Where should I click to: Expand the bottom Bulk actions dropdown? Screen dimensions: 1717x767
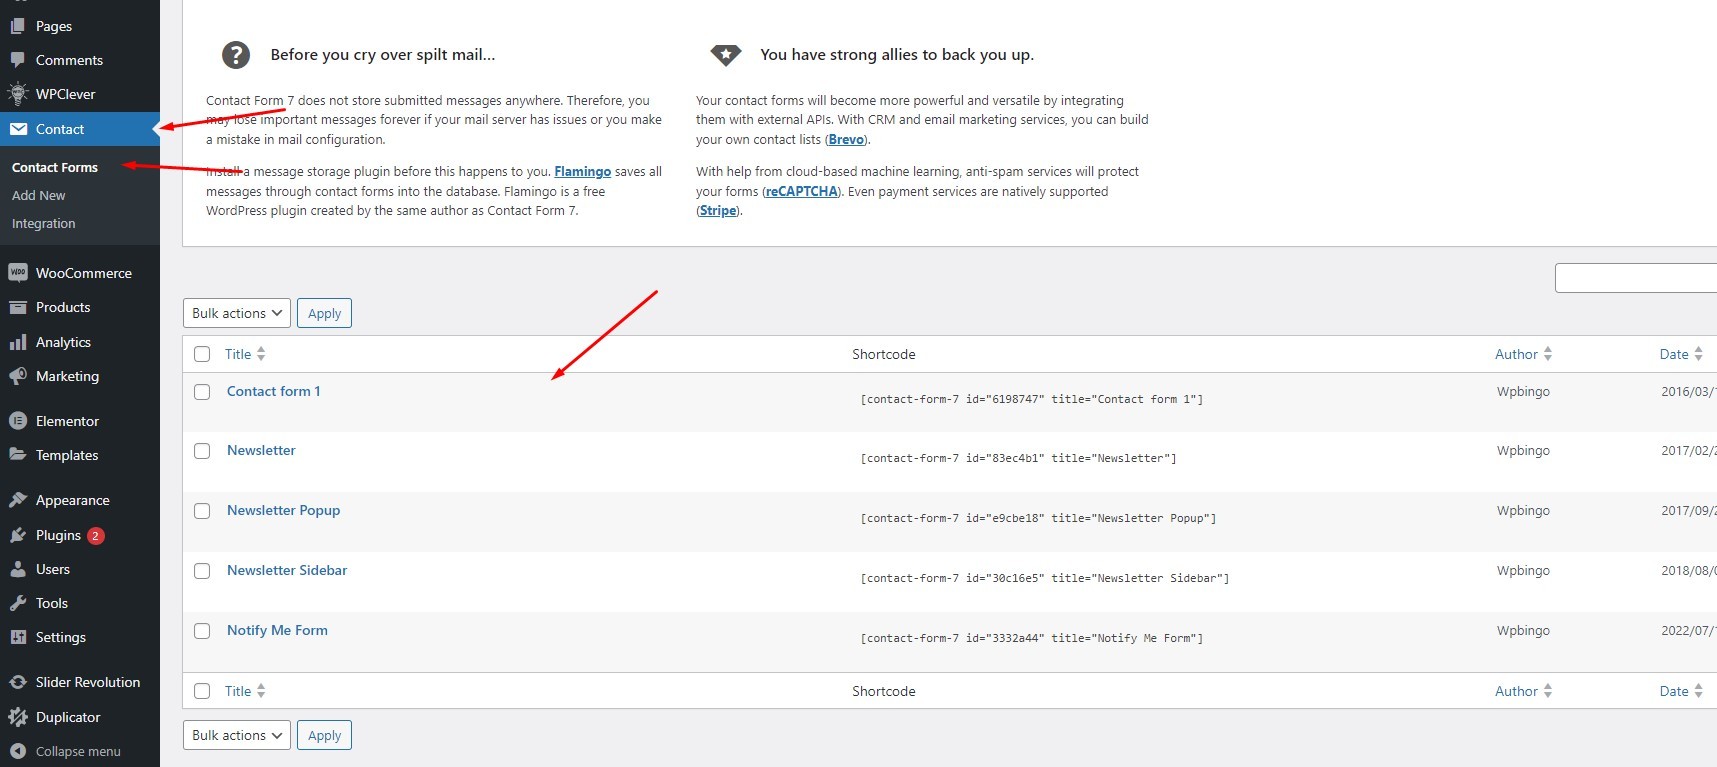(x=237, y=735)
